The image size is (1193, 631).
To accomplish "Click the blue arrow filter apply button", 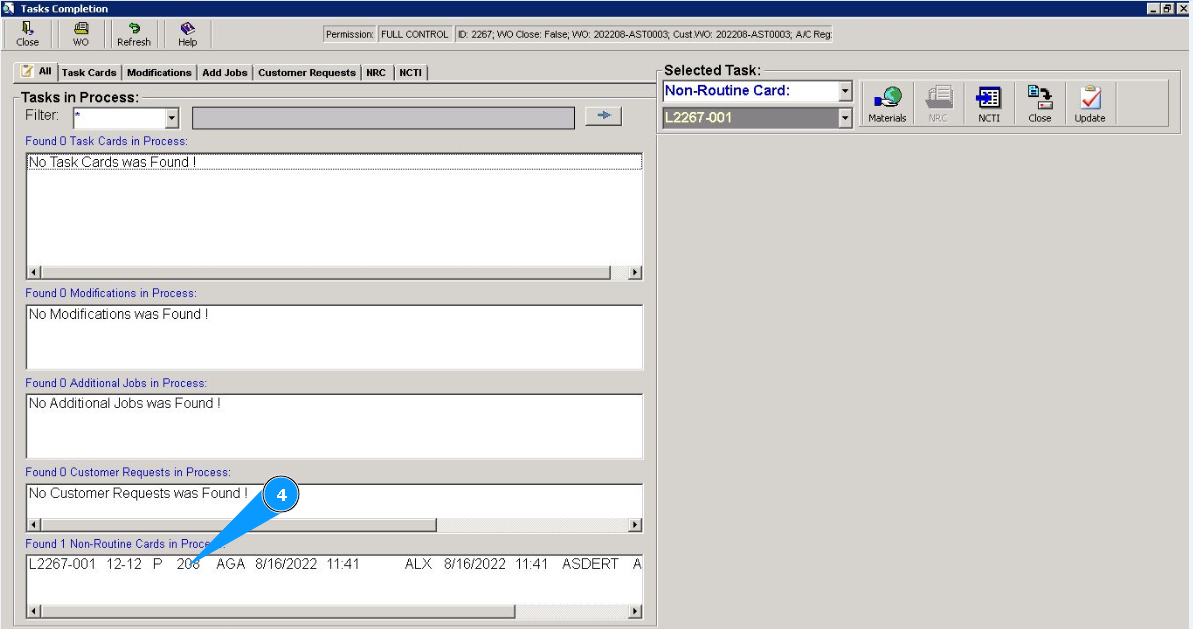I will (x=603, y=116).
